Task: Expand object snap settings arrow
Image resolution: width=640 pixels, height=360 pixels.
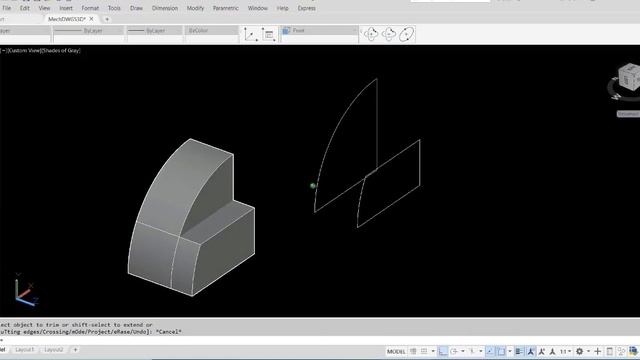Action: pyautogui.click(x=510, y=351)
